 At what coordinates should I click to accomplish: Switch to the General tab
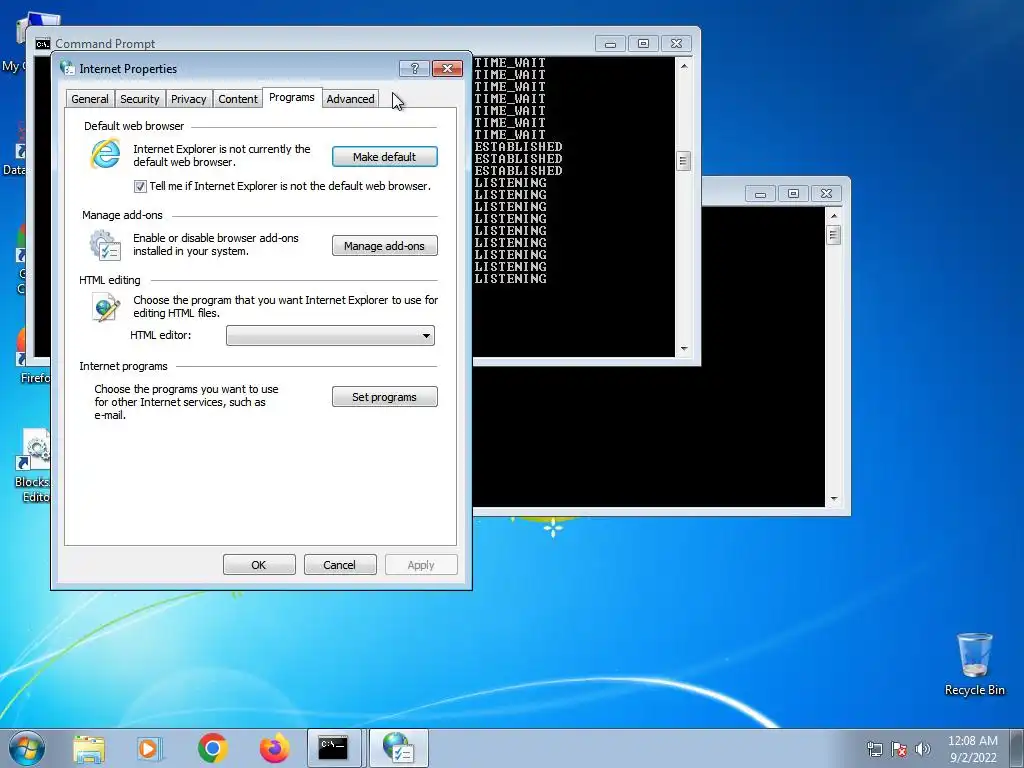pos(90,99)
